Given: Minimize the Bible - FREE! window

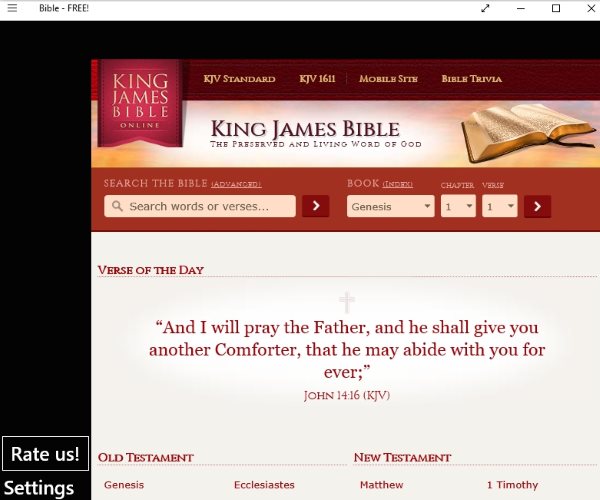Looking at the screenshot, I should click(521, 8).
